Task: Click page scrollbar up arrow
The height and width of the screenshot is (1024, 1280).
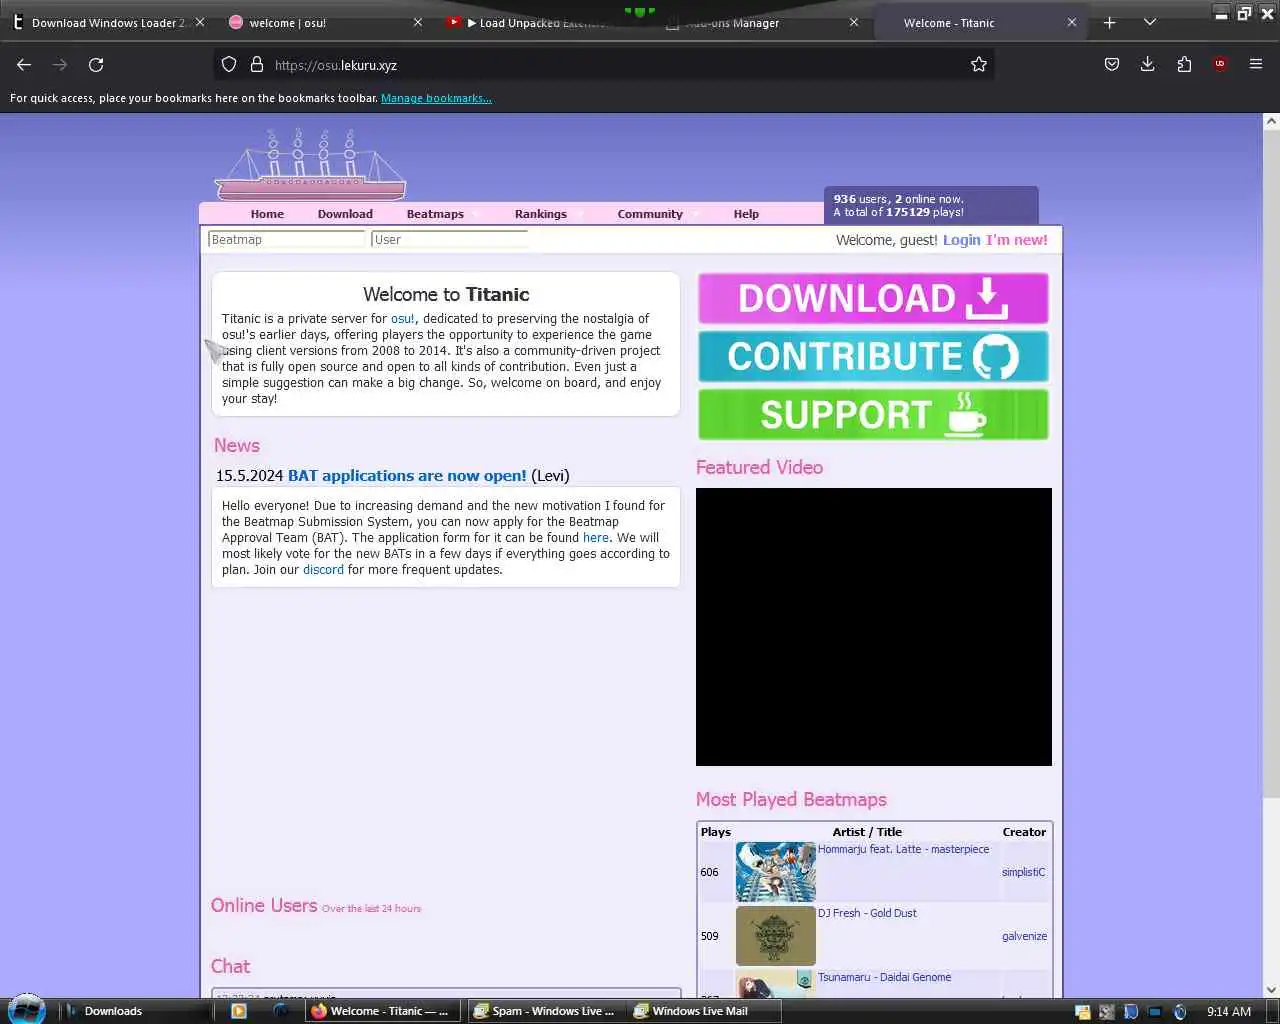Action: (1271, 121)
